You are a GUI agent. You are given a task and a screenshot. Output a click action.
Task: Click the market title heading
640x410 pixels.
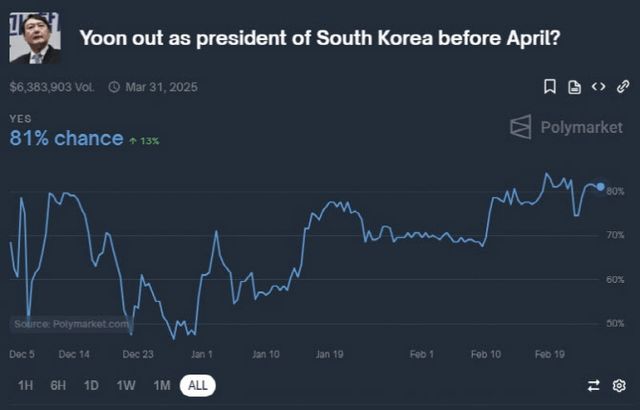(x=318, y=39)
